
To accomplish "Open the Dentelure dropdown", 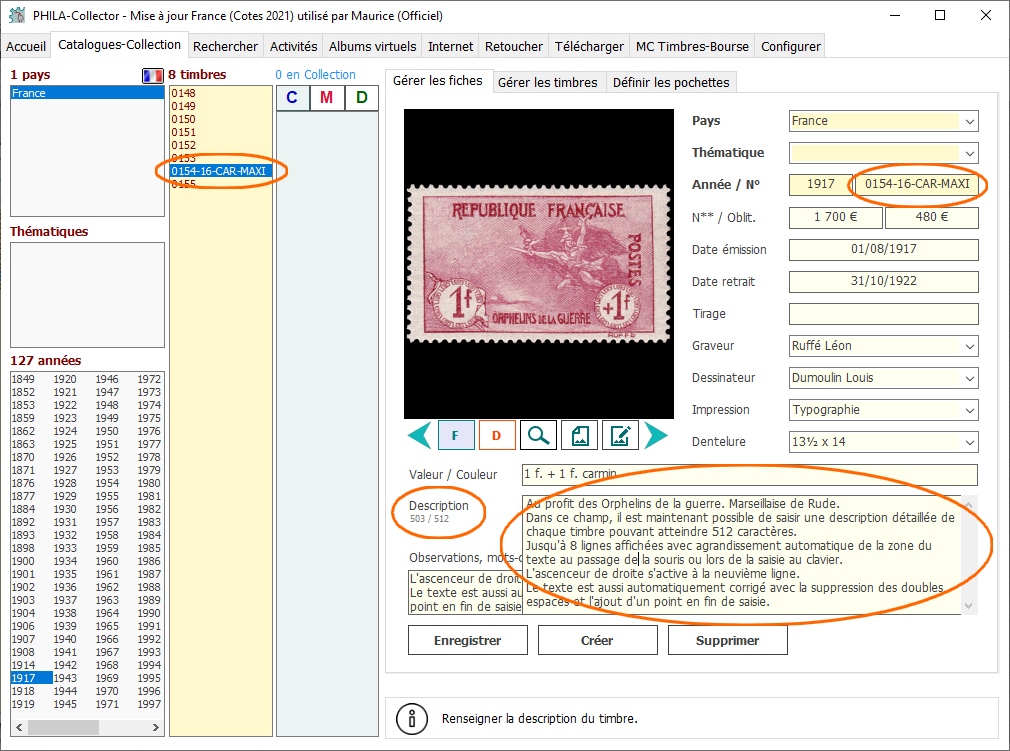I will click(969, 442).
